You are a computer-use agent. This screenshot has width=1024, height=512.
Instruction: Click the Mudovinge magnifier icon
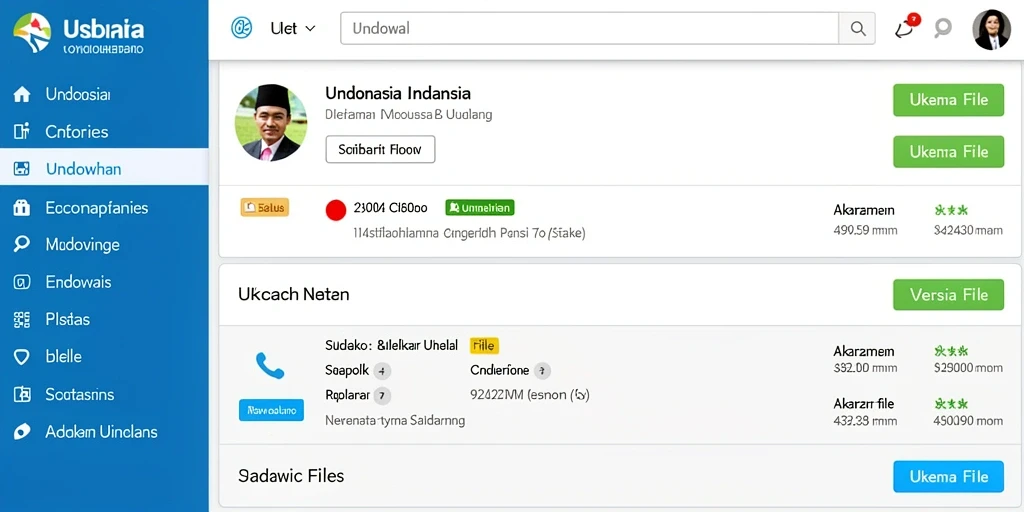22,245
